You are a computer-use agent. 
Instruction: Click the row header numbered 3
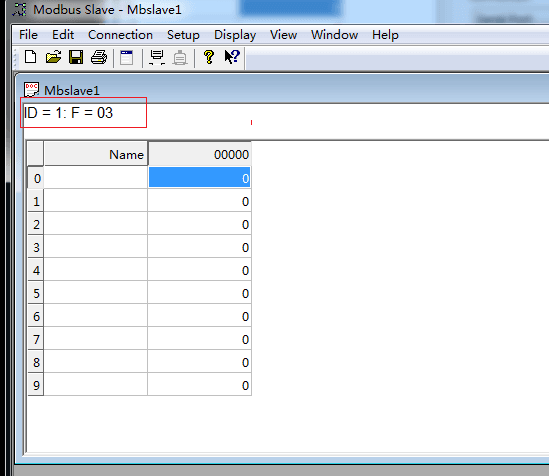pyautogui.click(x=36, y=246)
